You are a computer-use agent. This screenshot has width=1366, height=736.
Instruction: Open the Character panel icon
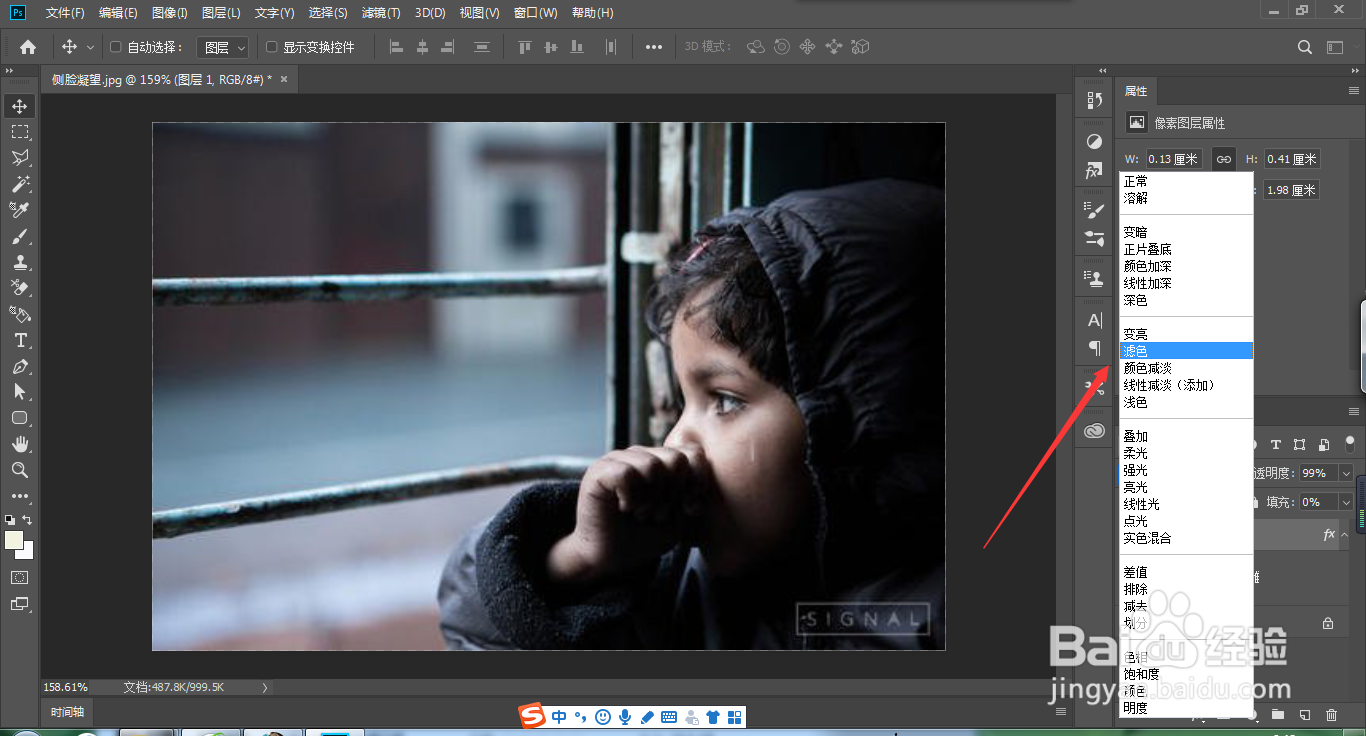(x=1094, y=320)
